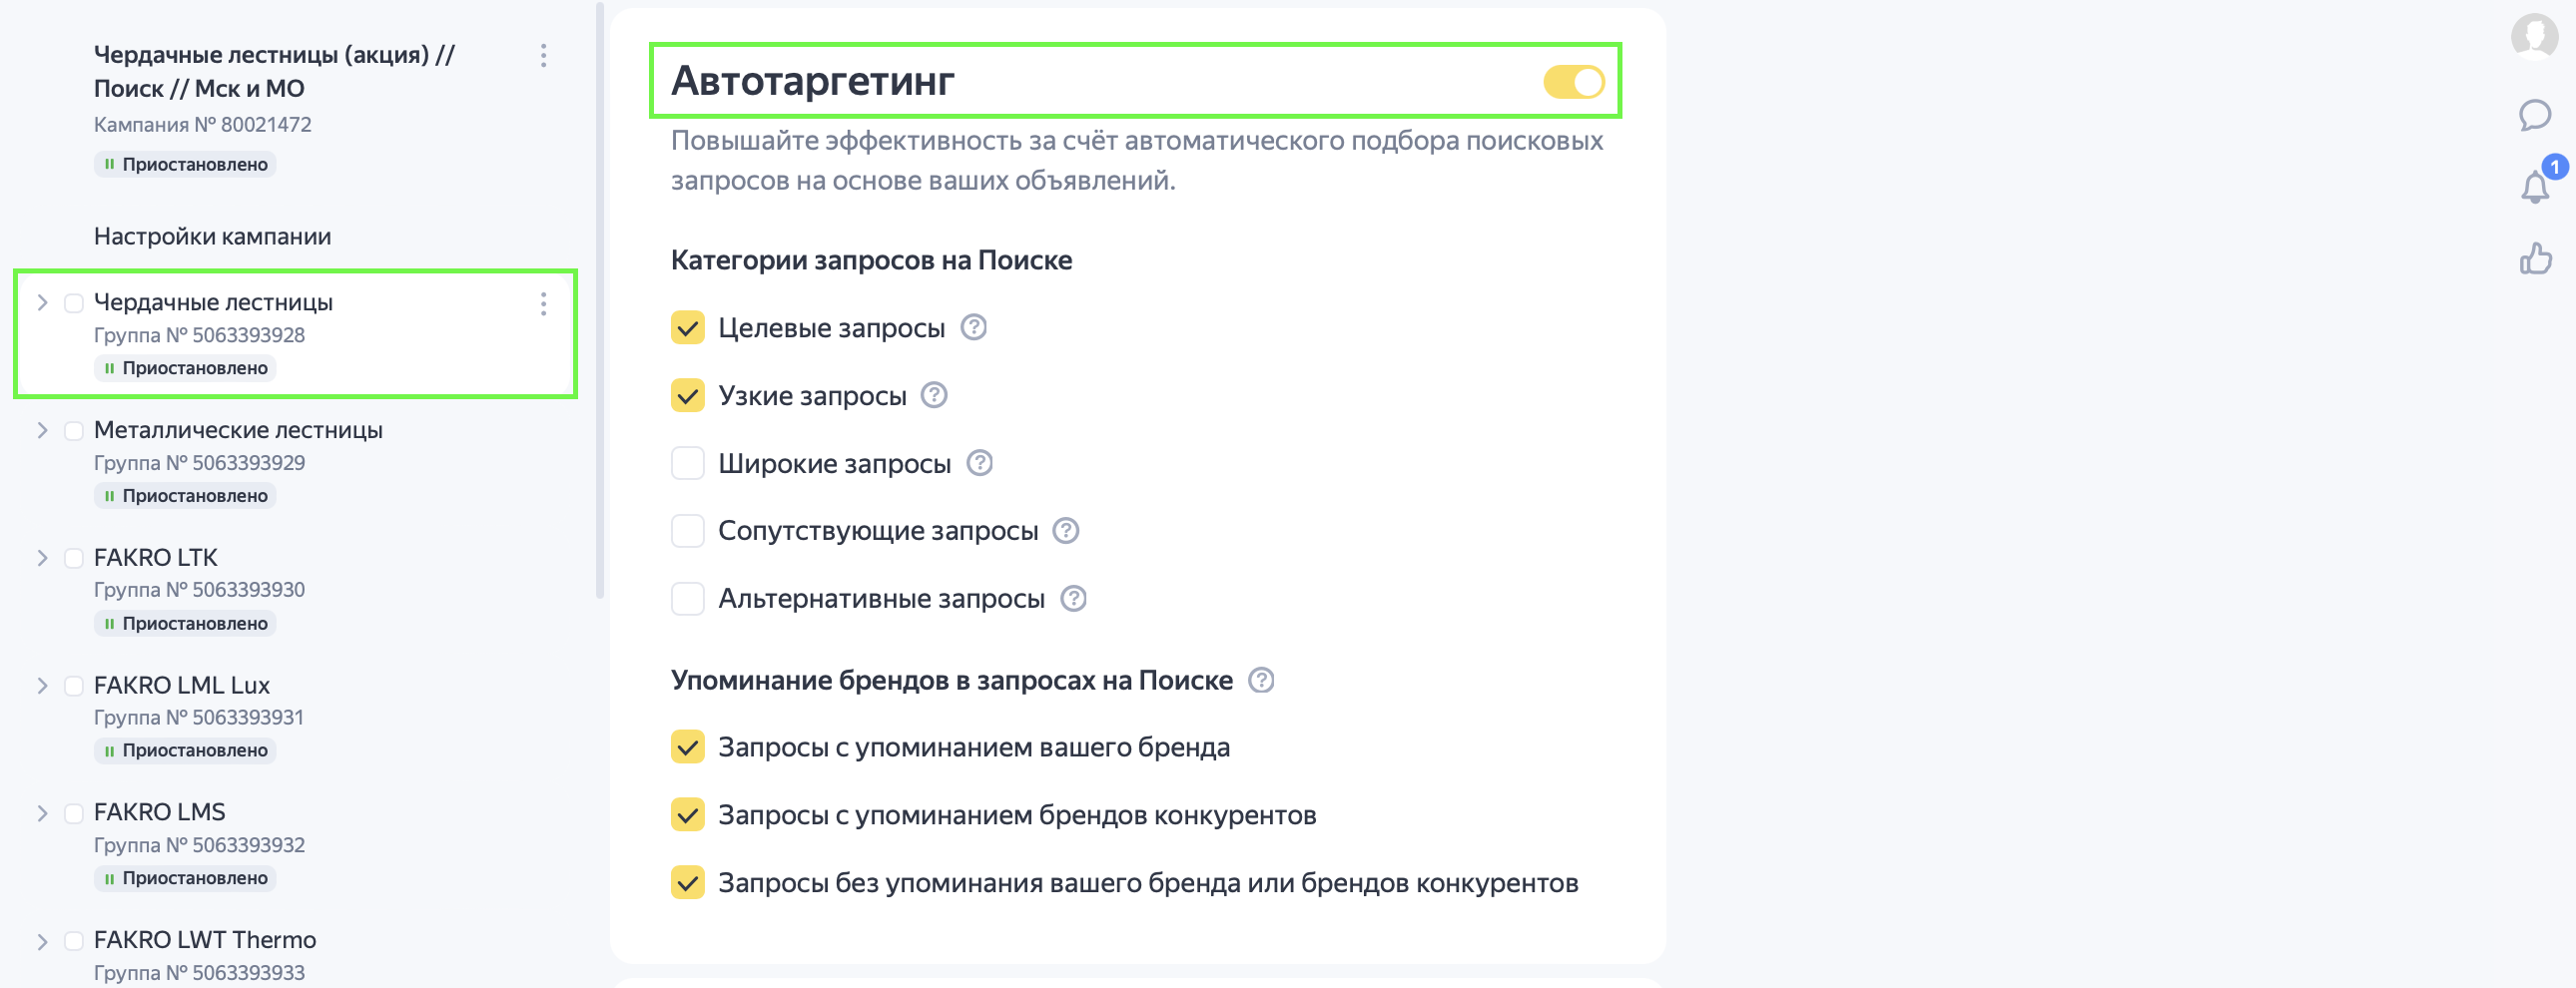
Task: Enable Сопутствующие запросы checkbox
Action: coord(688,531)
